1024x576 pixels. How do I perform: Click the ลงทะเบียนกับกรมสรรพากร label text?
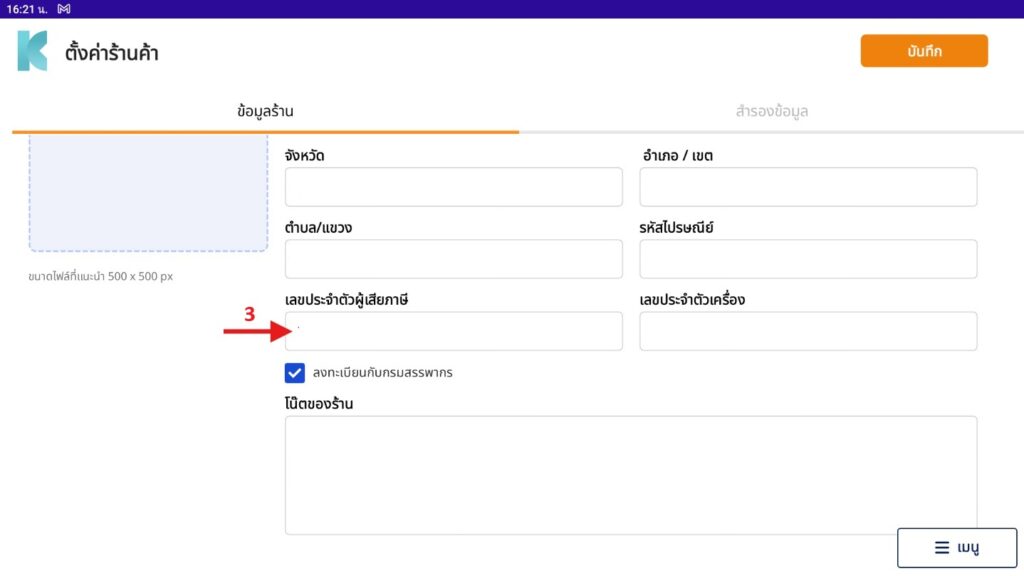(382, 373)
